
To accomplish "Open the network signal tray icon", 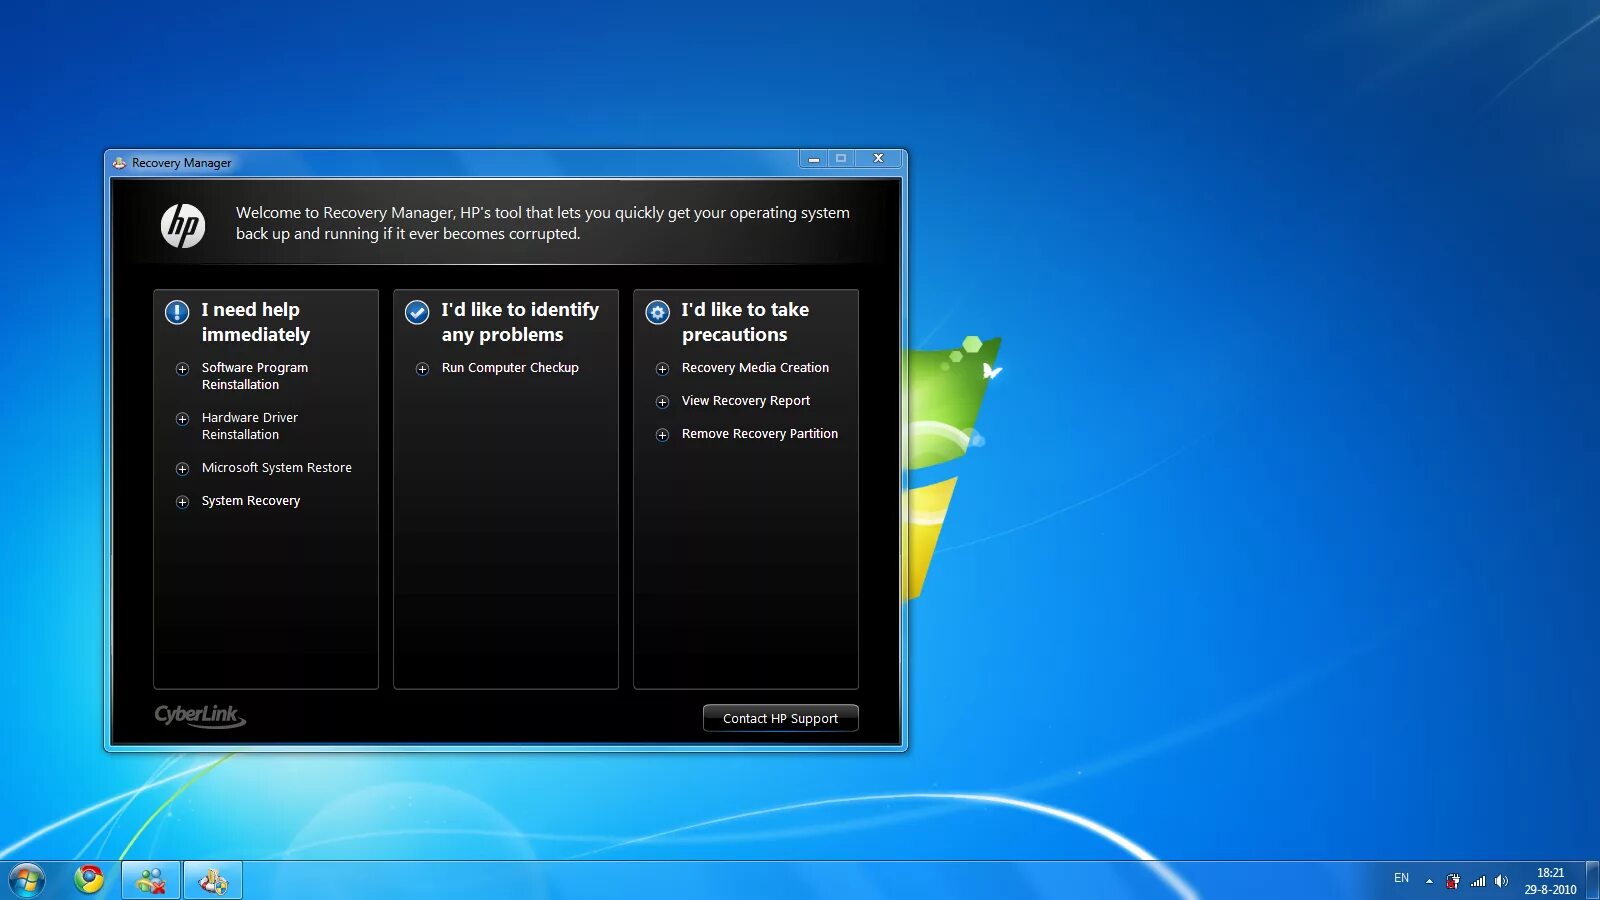I will click(x=1478, y=881).
